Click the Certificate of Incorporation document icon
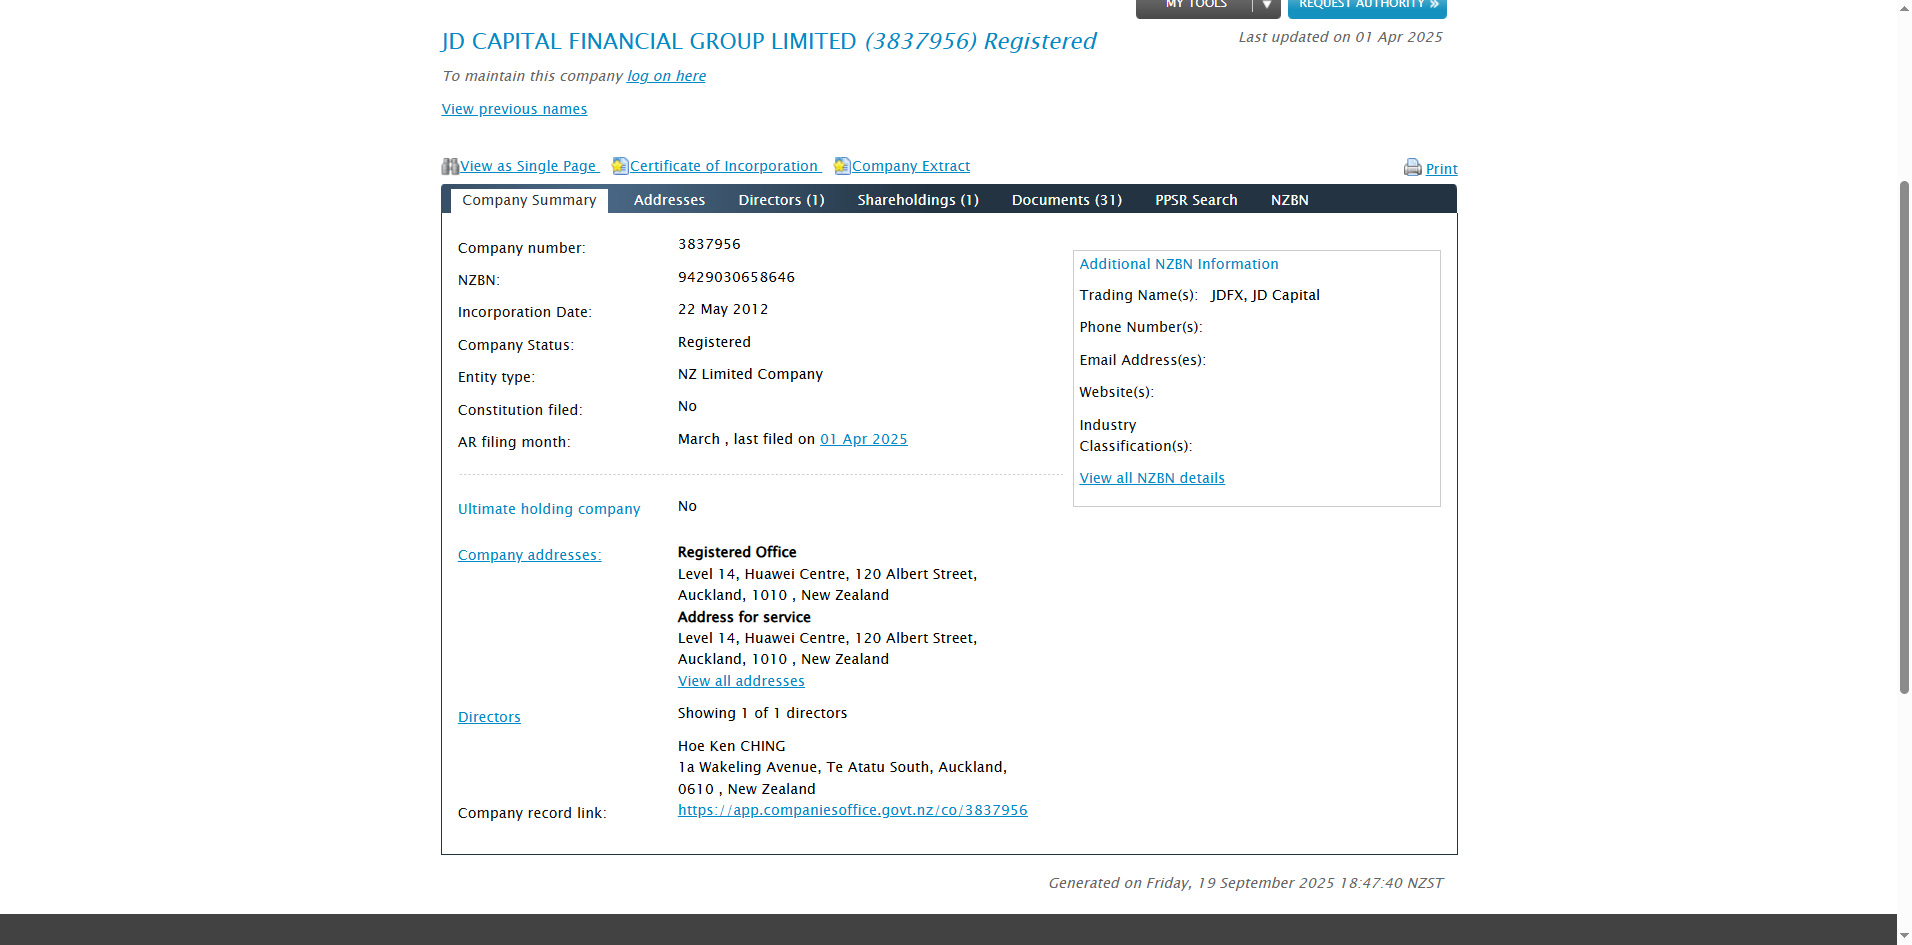The width and height of the screenshot is (1912, 945). 620,166
